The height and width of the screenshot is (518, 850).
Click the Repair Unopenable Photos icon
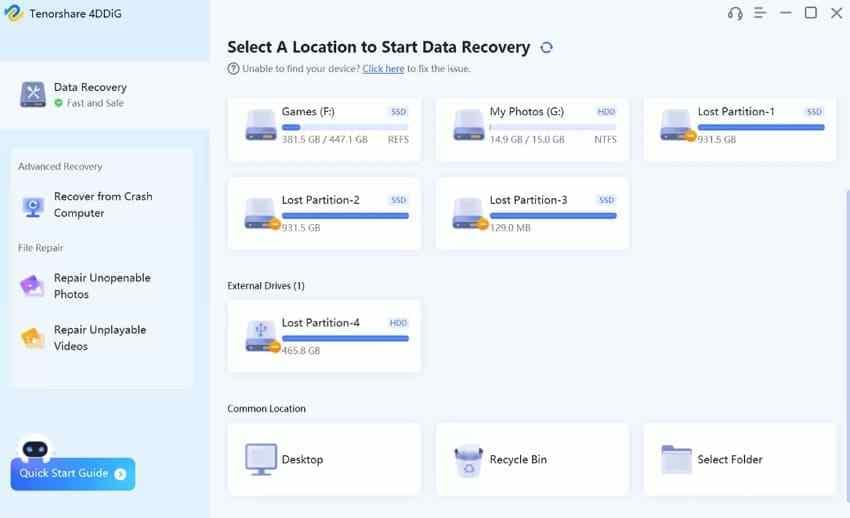tap(32, 286)
